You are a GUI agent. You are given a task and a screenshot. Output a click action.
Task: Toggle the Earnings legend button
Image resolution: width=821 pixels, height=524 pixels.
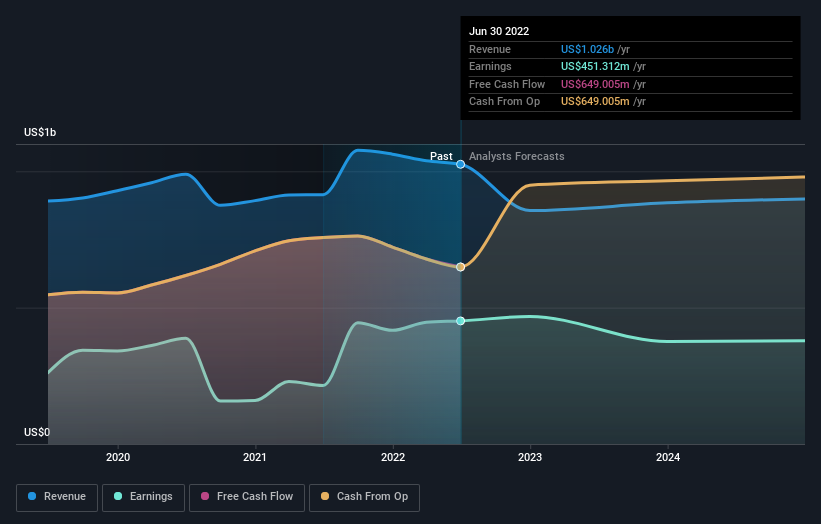tap(143, 497)
